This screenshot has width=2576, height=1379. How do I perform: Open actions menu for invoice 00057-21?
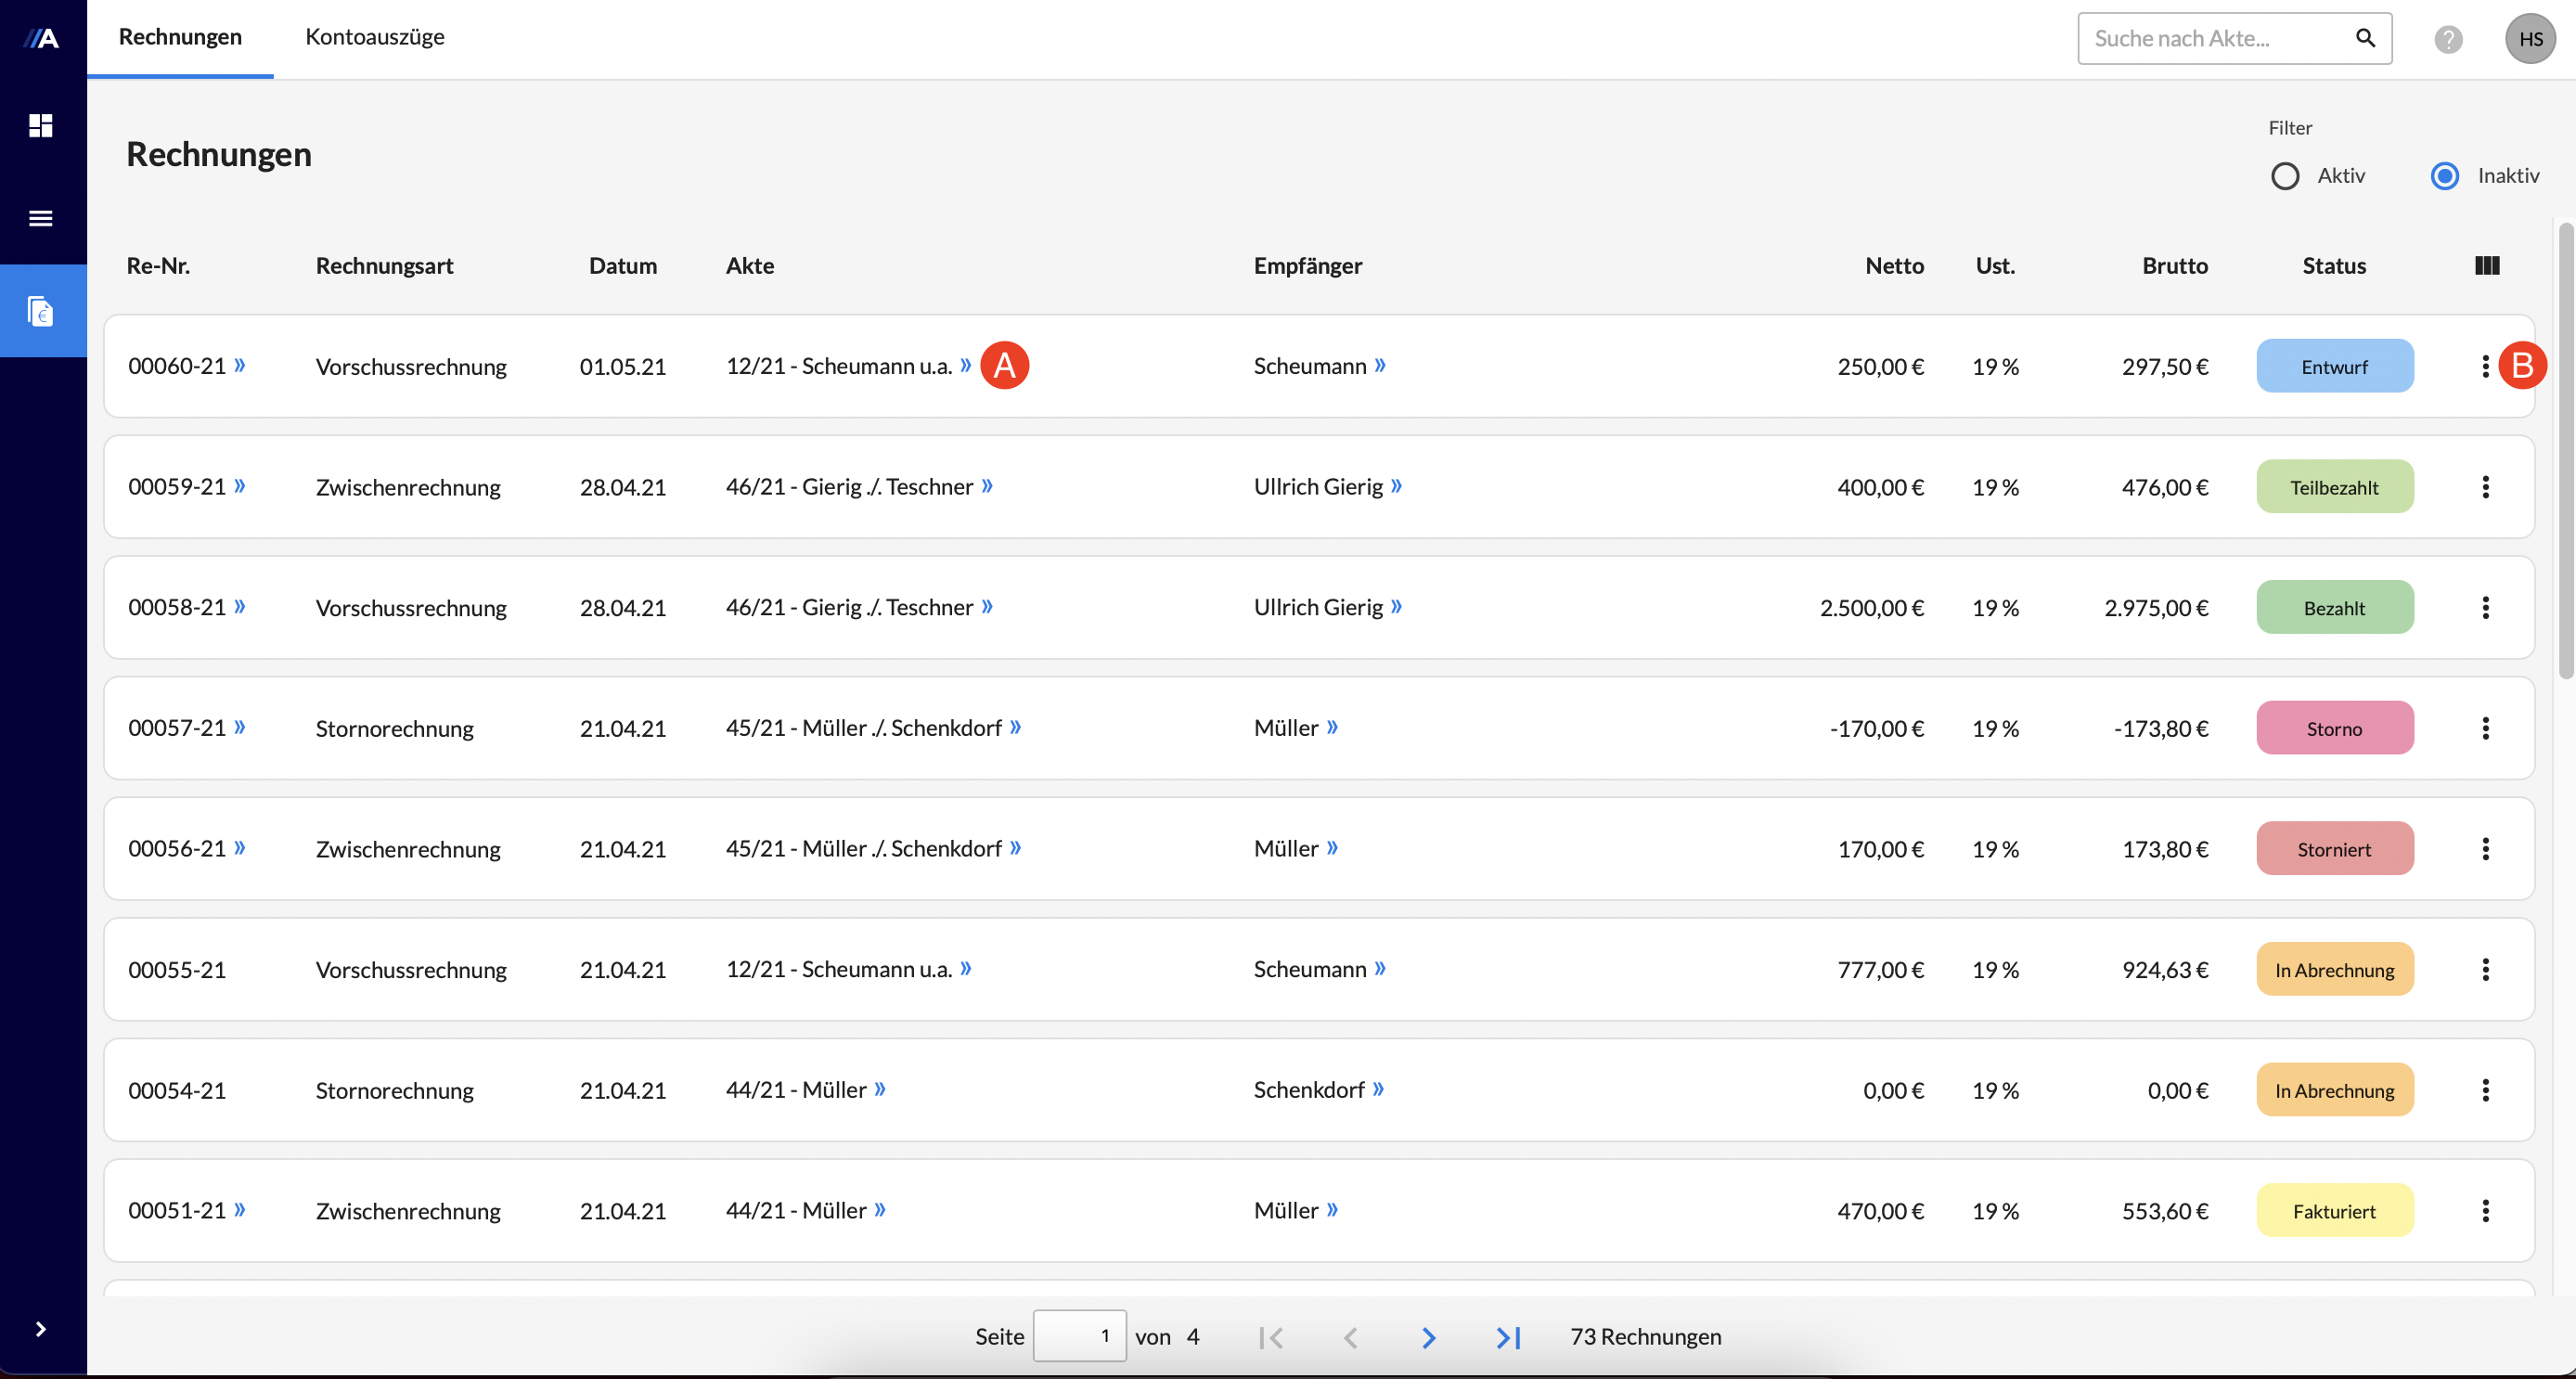click(2485, 729)
